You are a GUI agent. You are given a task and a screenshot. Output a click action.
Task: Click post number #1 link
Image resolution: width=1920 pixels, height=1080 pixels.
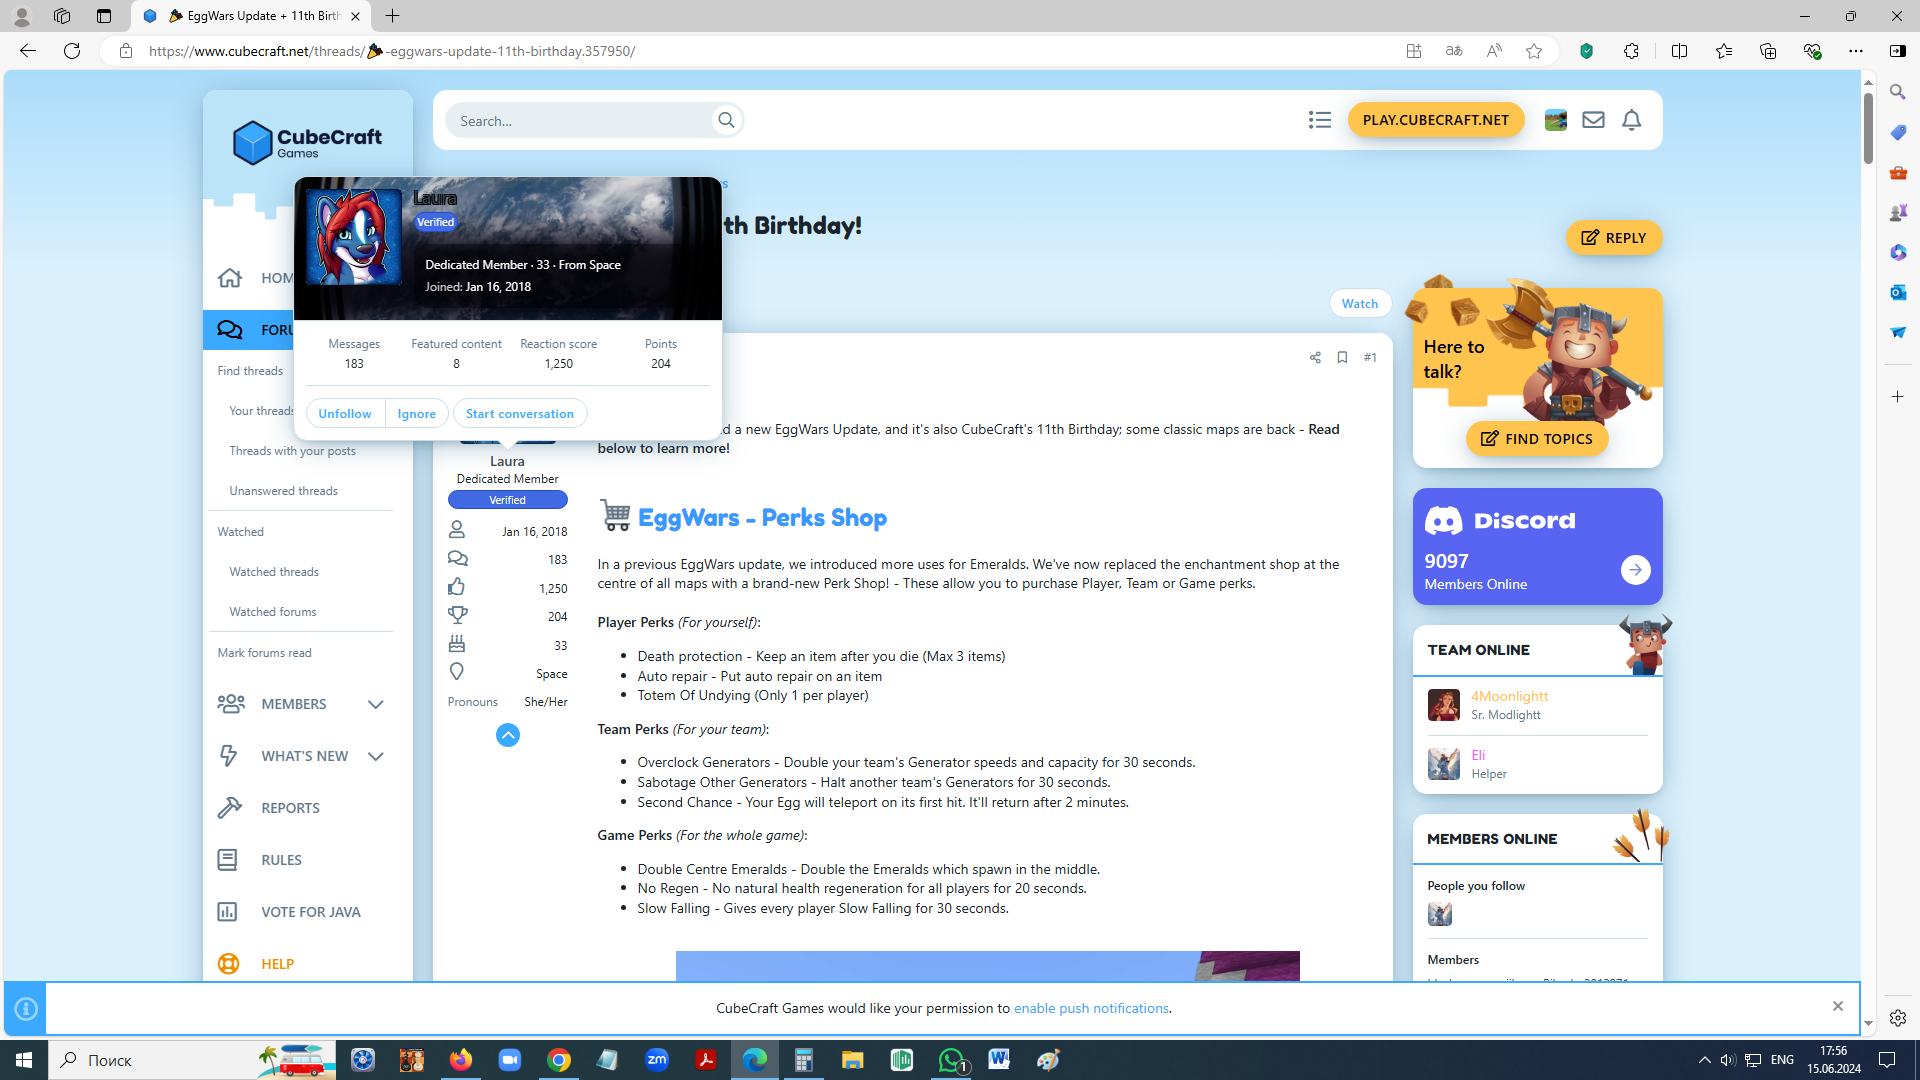(1370, 357)
